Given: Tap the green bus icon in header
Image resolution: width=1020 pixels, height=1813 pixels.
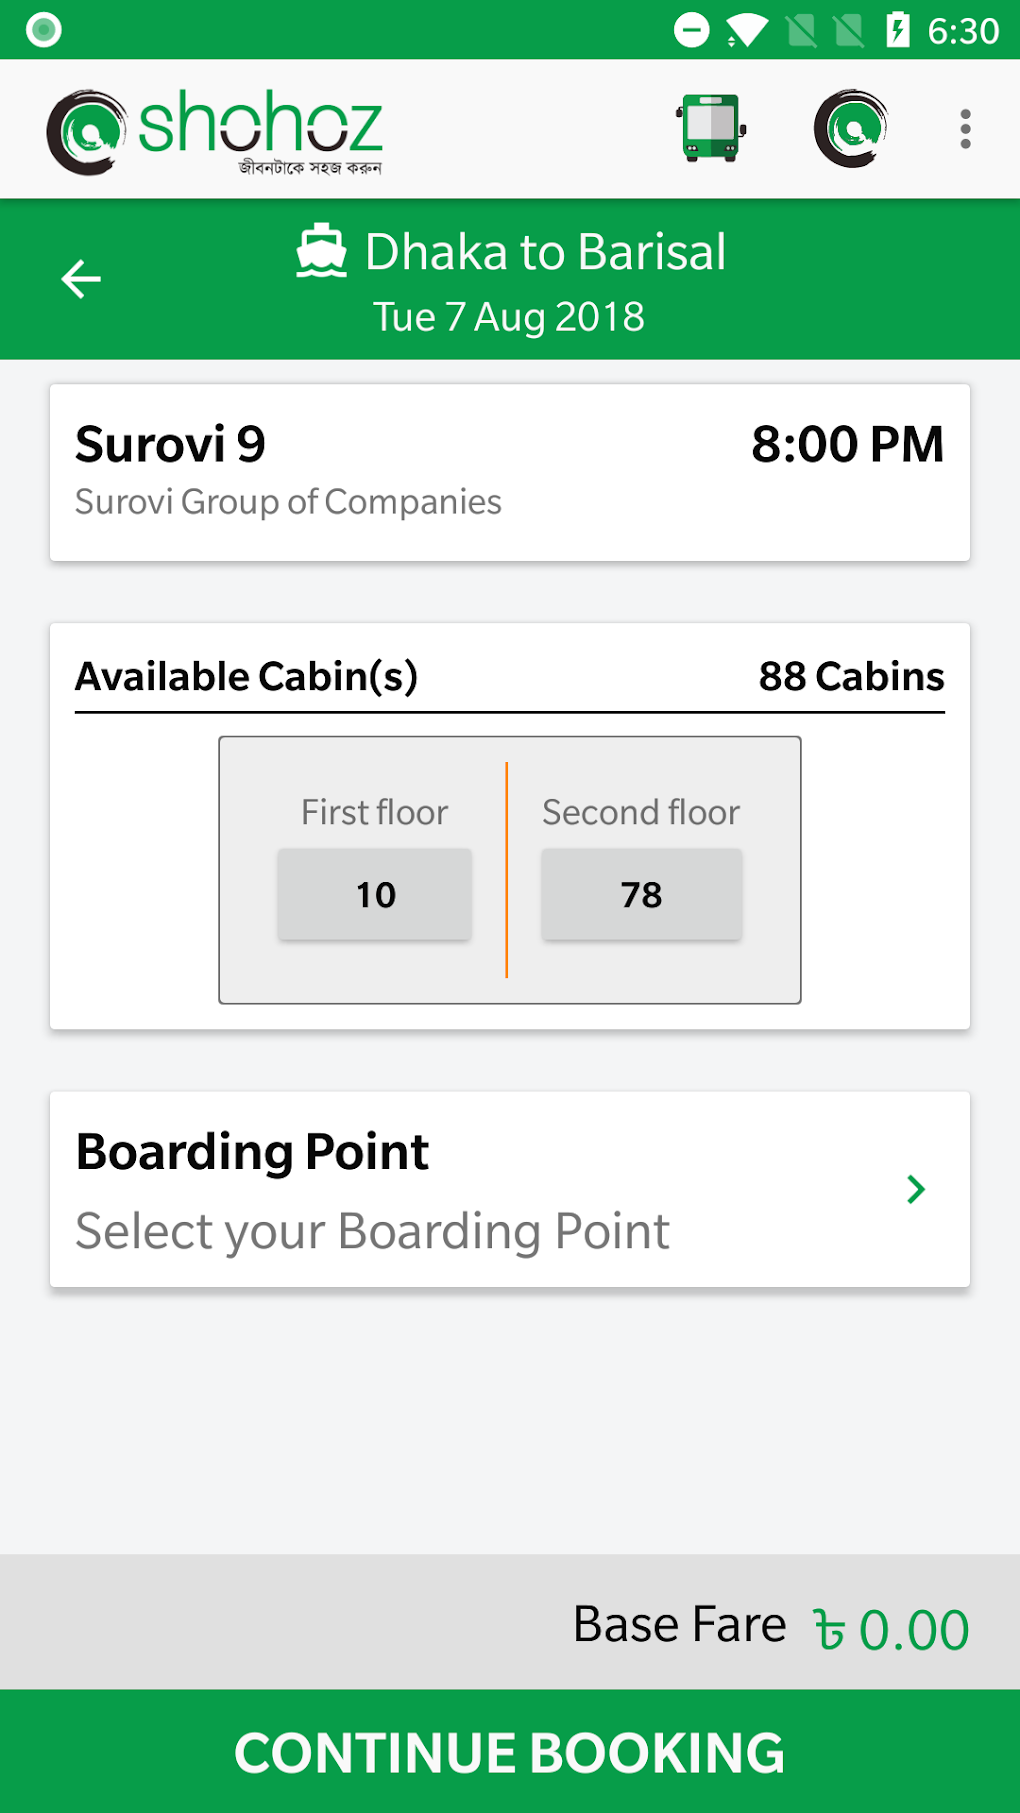Looking at the screenshot, I should [711, 128].
